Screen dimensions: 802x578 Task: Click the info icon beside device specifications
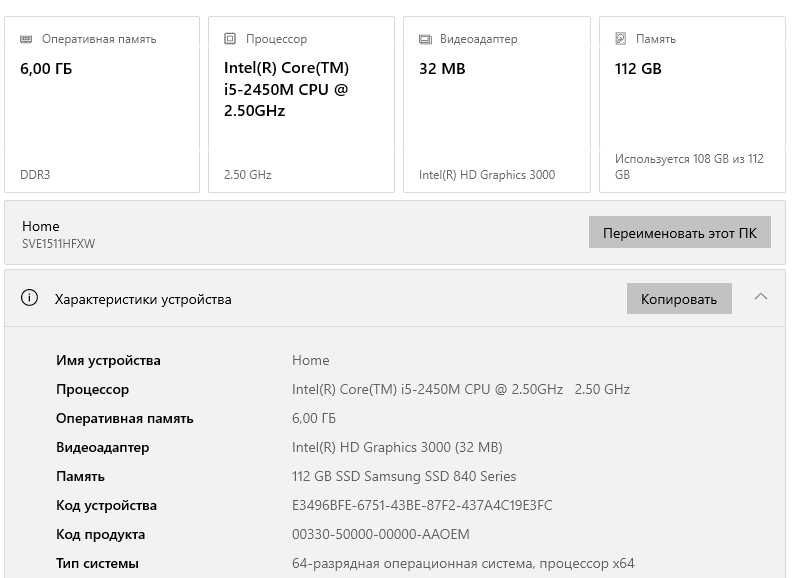coord(30,298)
